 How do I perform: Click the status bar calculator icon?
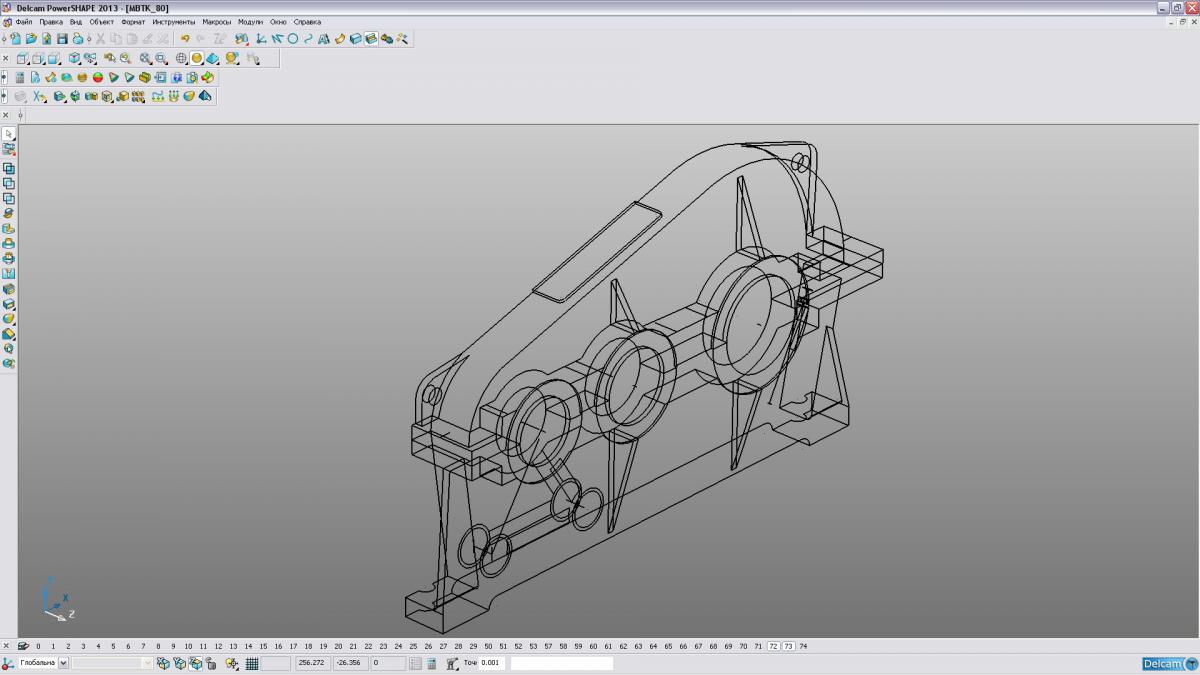(431, 663)
